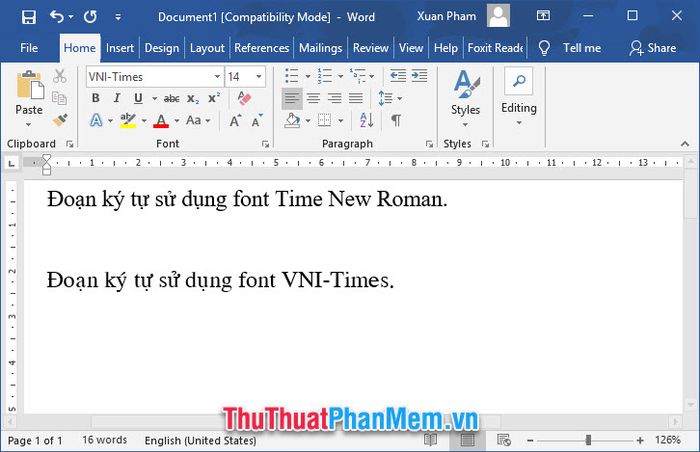Sort text using the A-Z icon
700x452 pixels.
point(367,120)
